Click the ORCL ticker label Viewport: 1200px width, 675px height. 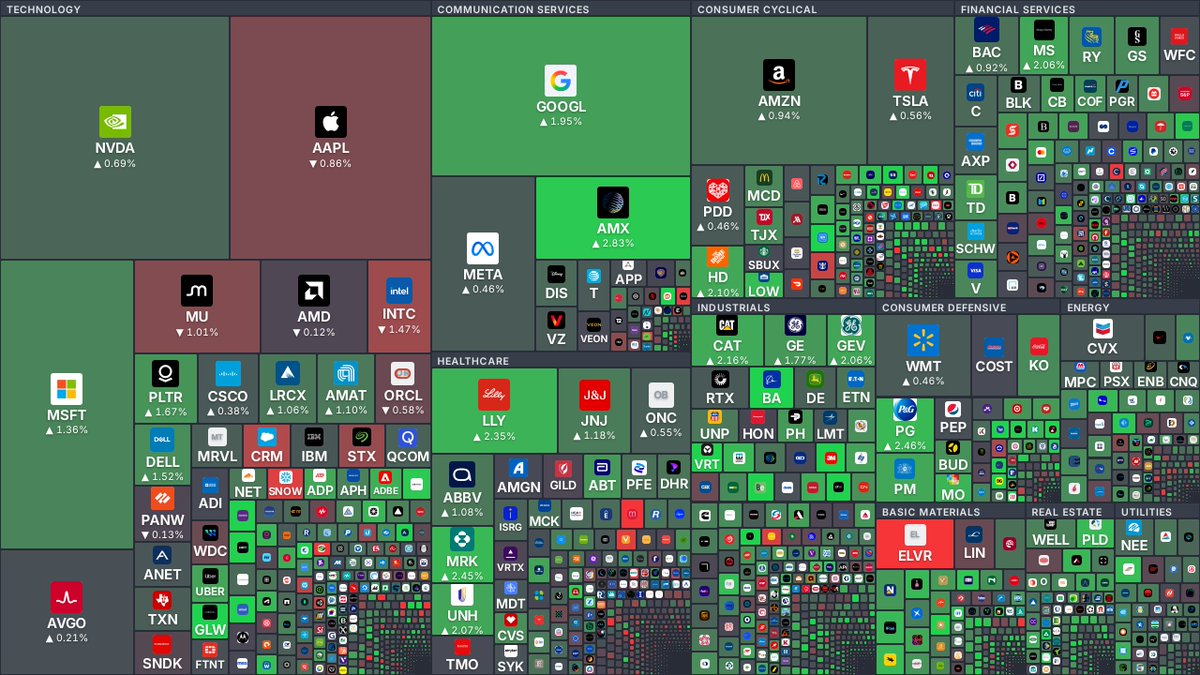tap(402, 395)
